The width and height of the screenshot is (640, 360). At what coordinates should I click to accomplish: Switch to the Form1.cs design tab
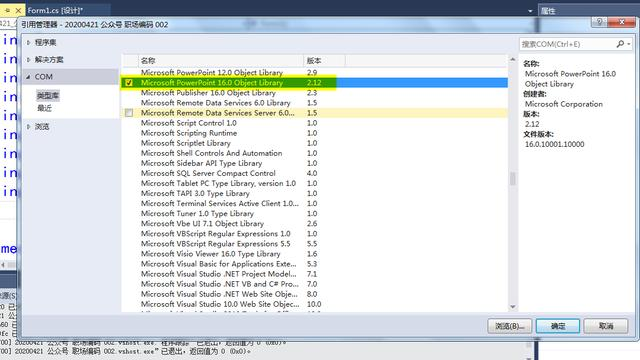click(56, 11)
